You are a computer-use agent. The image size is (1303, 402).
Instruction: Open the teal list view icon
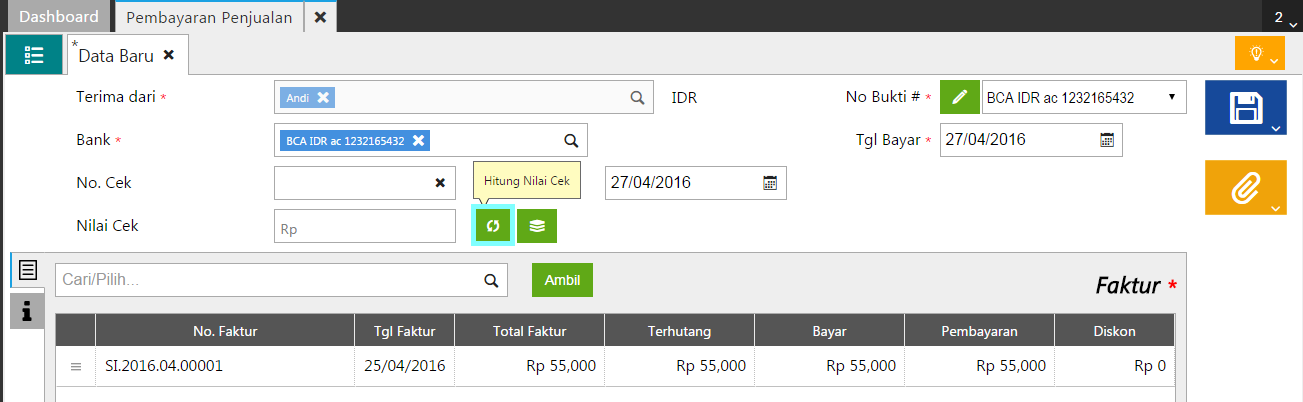[x=34, y=55]
